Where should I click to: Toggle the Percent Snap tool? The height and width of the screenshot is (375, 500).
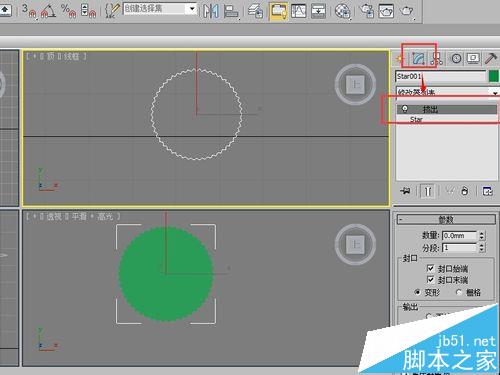68,10
